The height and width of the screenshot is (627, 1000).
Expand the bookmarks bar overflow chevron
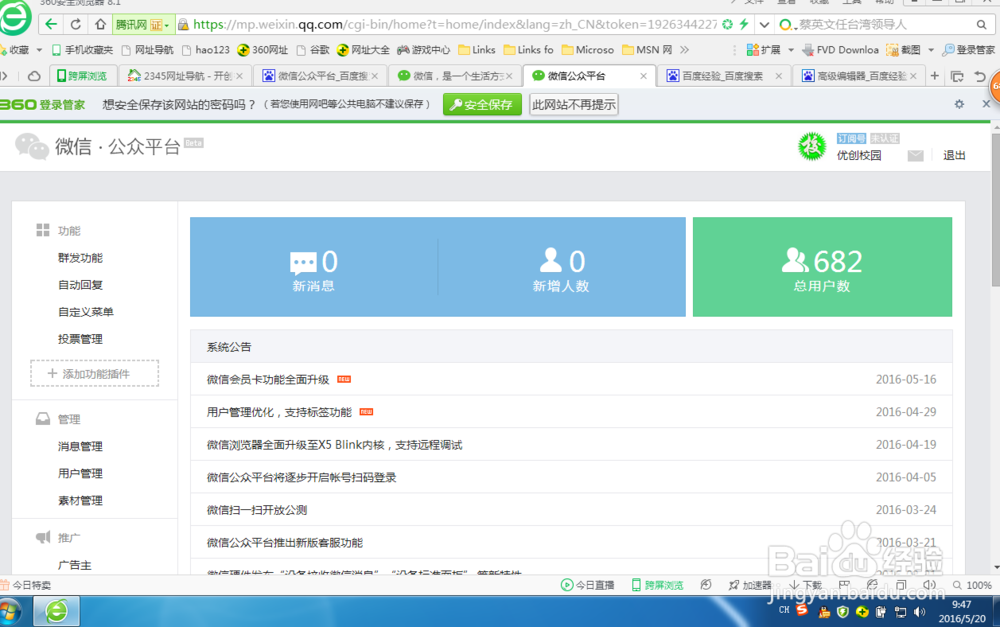[x=684, y=50]
